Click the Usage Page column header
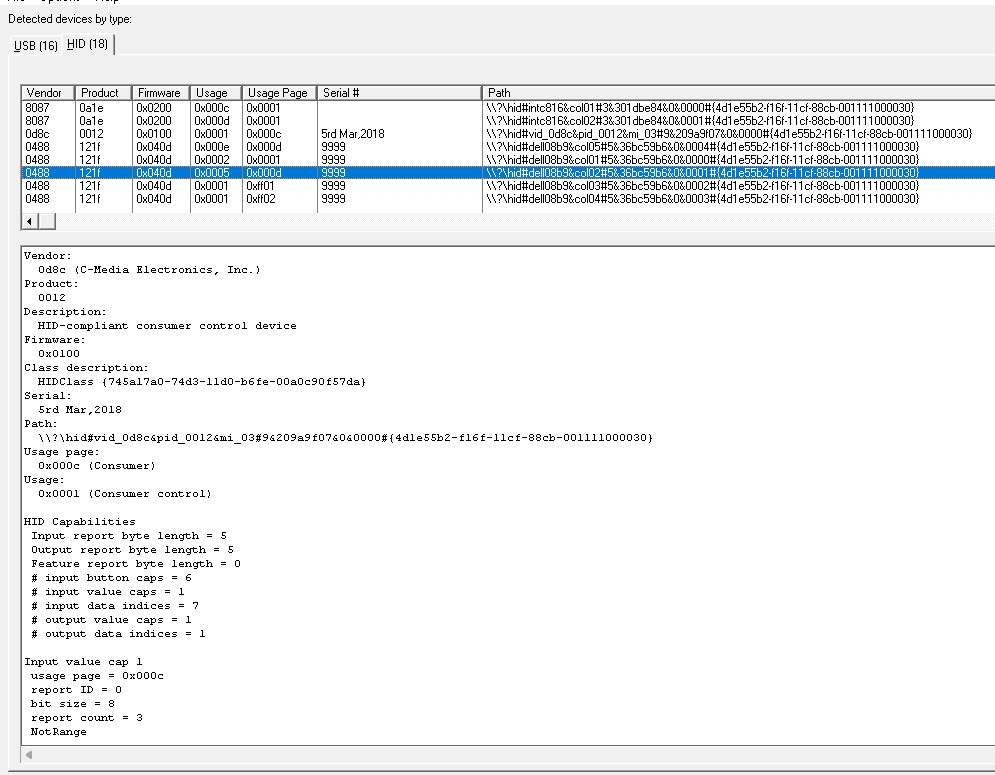The height and width of the screenshot is (775, 995). pos(277,93)
